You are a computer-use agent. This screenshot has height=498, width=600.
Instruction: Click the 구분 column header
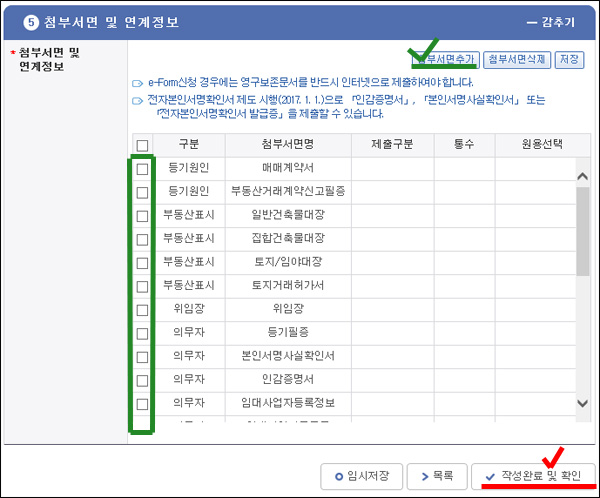pos(189,144)
